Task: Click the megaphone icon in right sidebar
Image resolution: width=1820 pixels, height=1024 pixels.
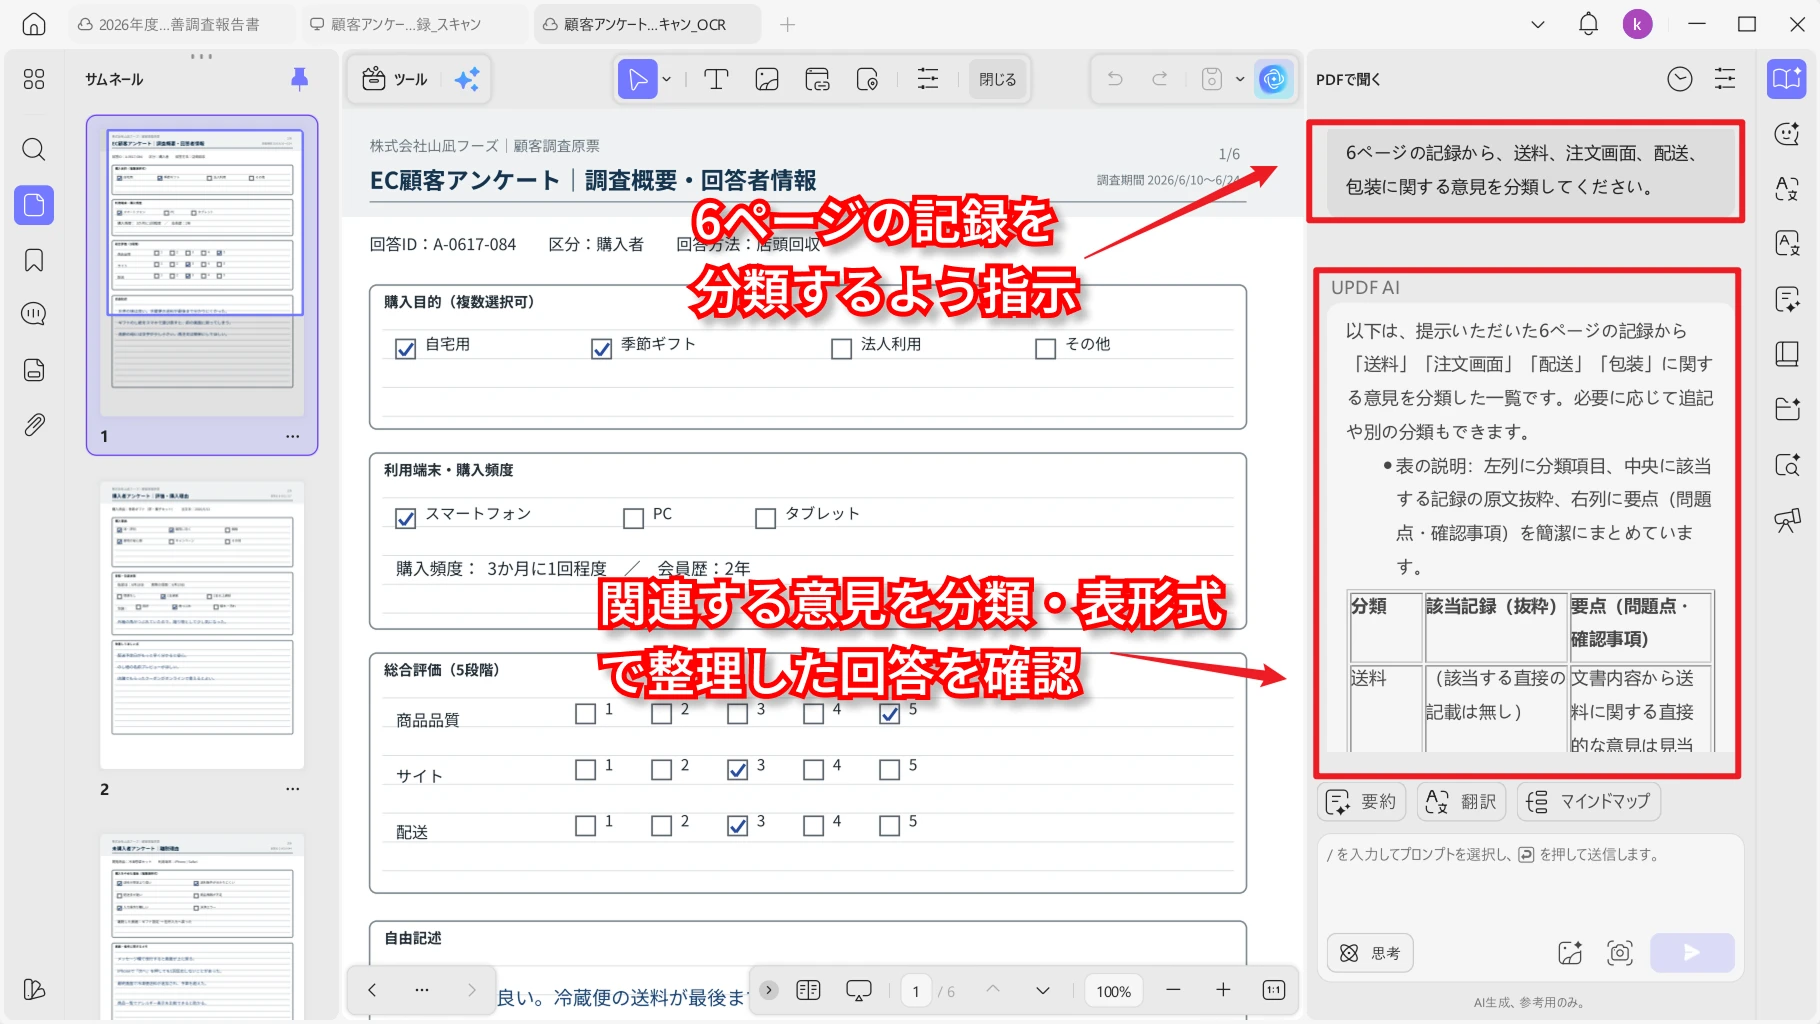Action: (1787, 520)
